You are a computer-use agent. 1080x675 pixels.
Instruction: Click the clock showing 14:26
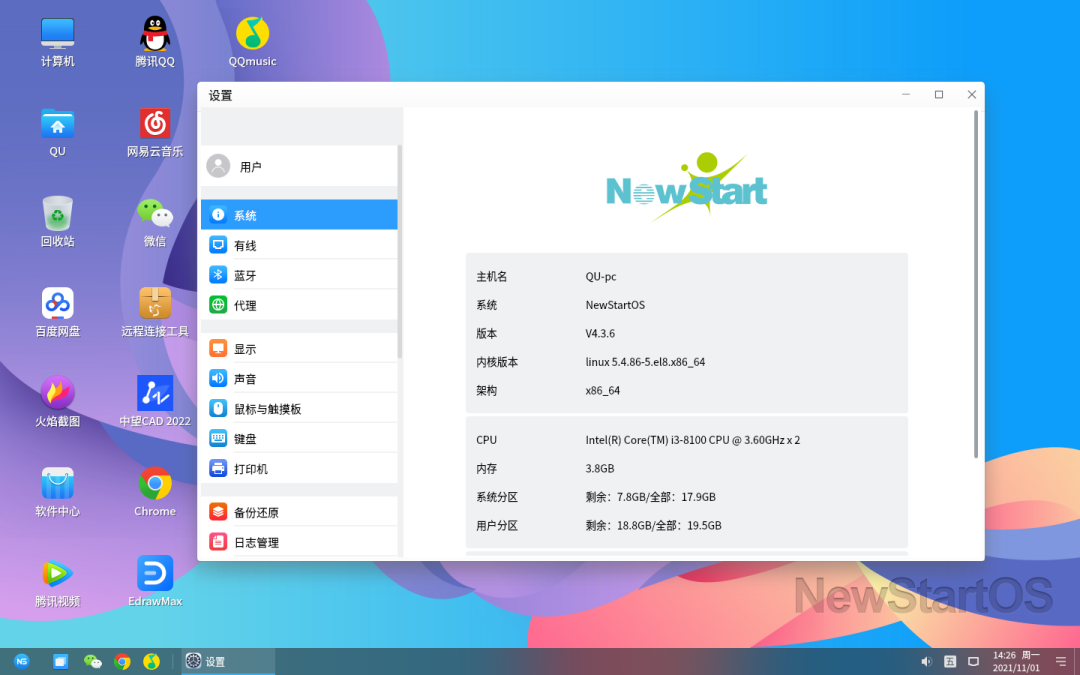tap(1016, 661)
